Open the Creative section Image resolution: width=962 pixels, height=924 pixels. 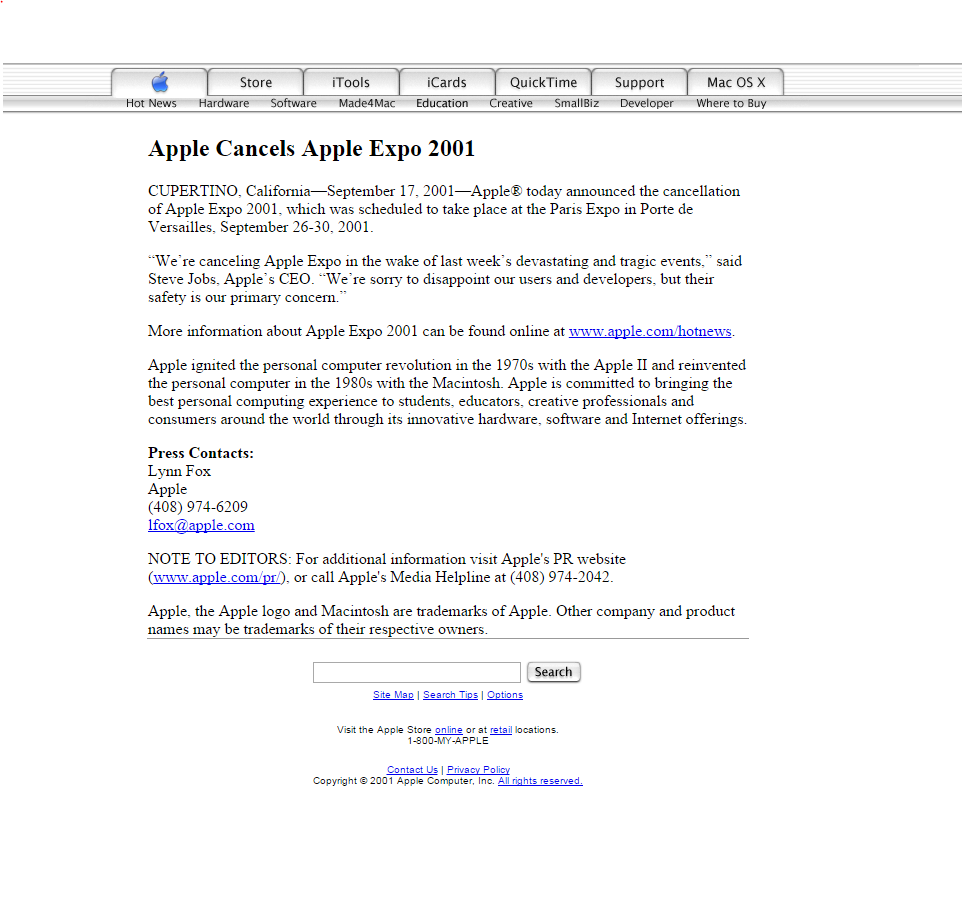point(510,103)
